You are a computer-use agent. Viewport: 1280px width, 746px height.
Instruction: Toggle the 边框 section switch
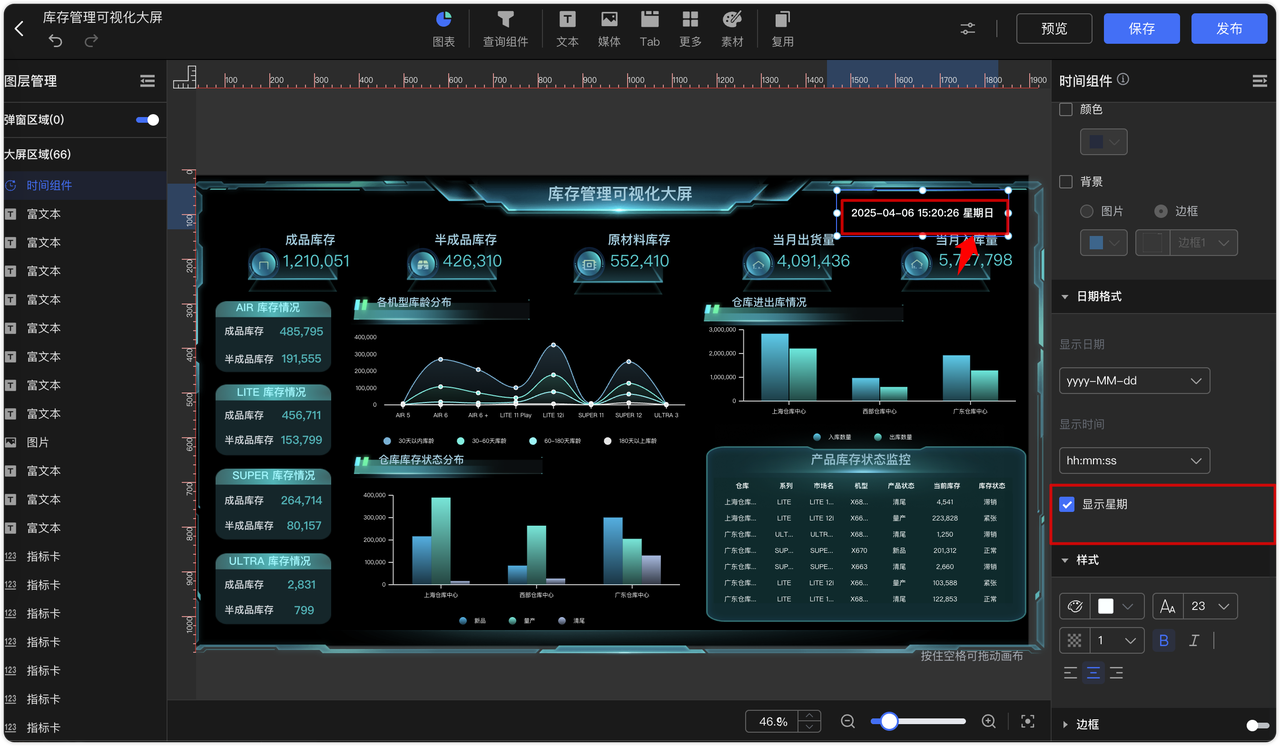point(1258,725)
